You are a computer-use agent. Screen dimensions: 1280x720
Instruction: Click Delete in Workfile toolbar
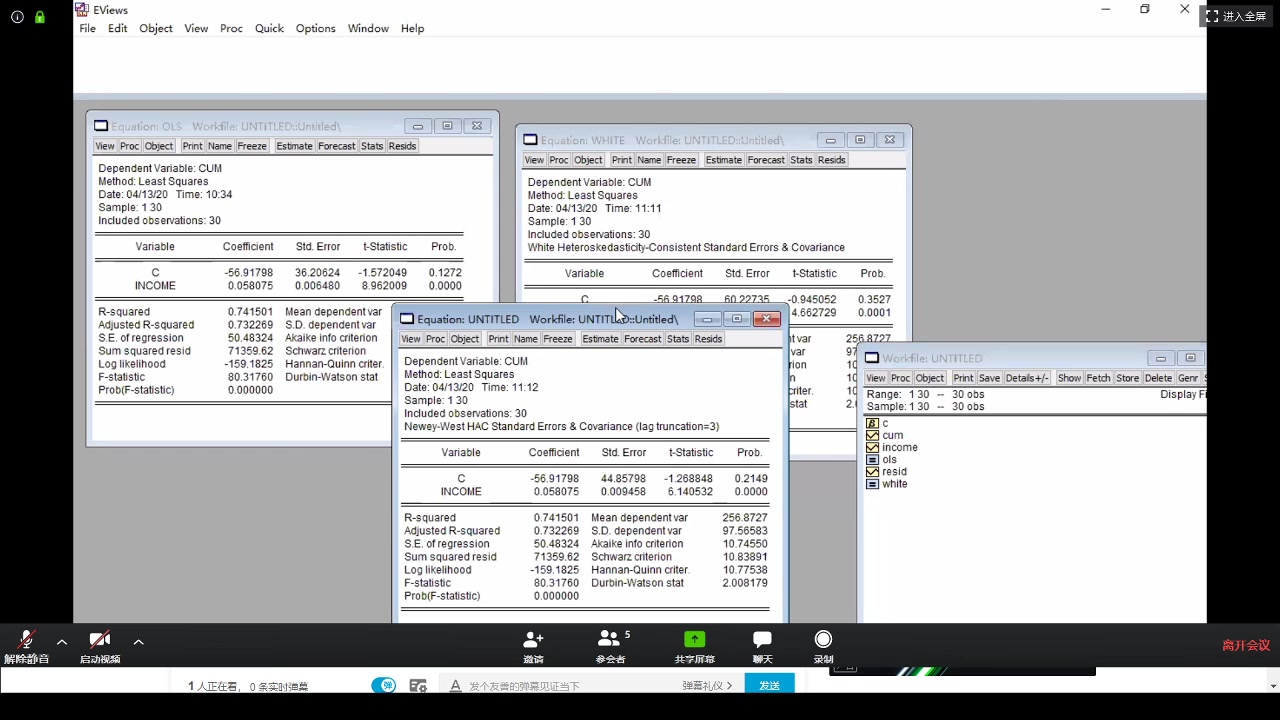(1158, 378)
